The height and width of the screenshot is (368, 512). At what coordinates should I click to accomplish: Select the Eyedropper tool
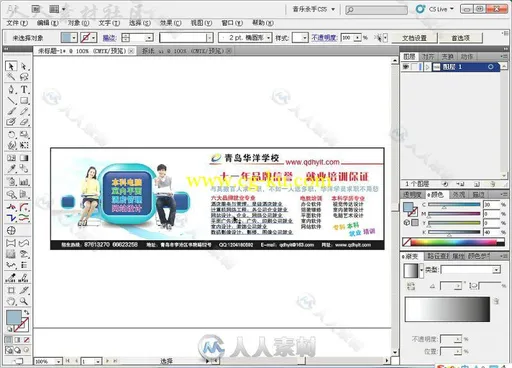(x=11, y=168)
